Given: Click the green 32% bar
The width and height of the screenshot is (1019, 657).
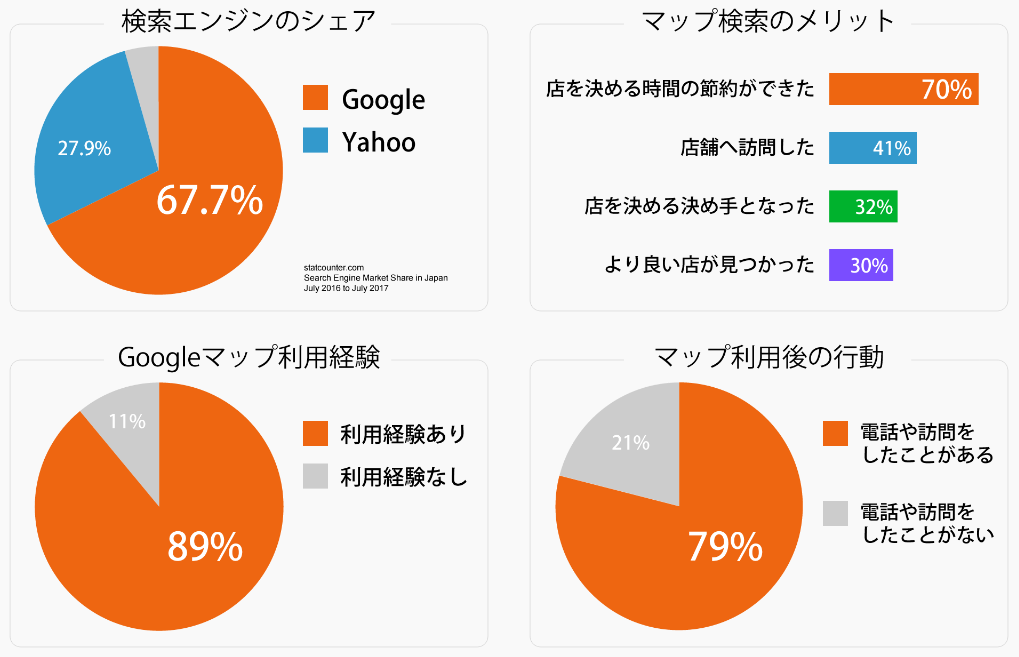Looking at the screenshot, I should [x=863, y=207].
